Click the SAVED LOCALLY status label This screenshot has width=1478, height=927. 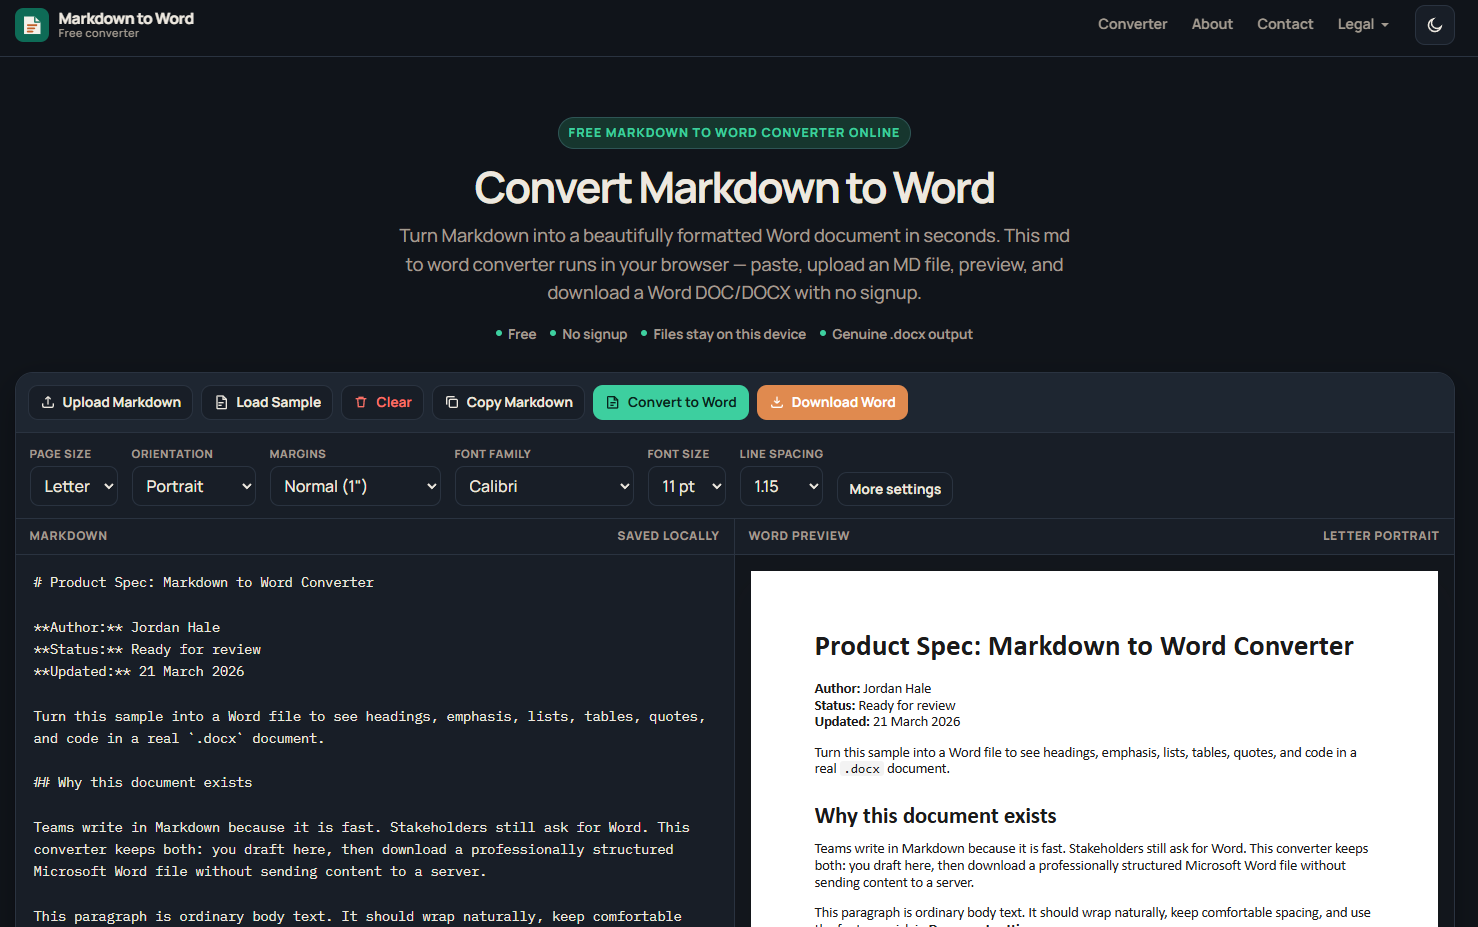click(668, 536)
